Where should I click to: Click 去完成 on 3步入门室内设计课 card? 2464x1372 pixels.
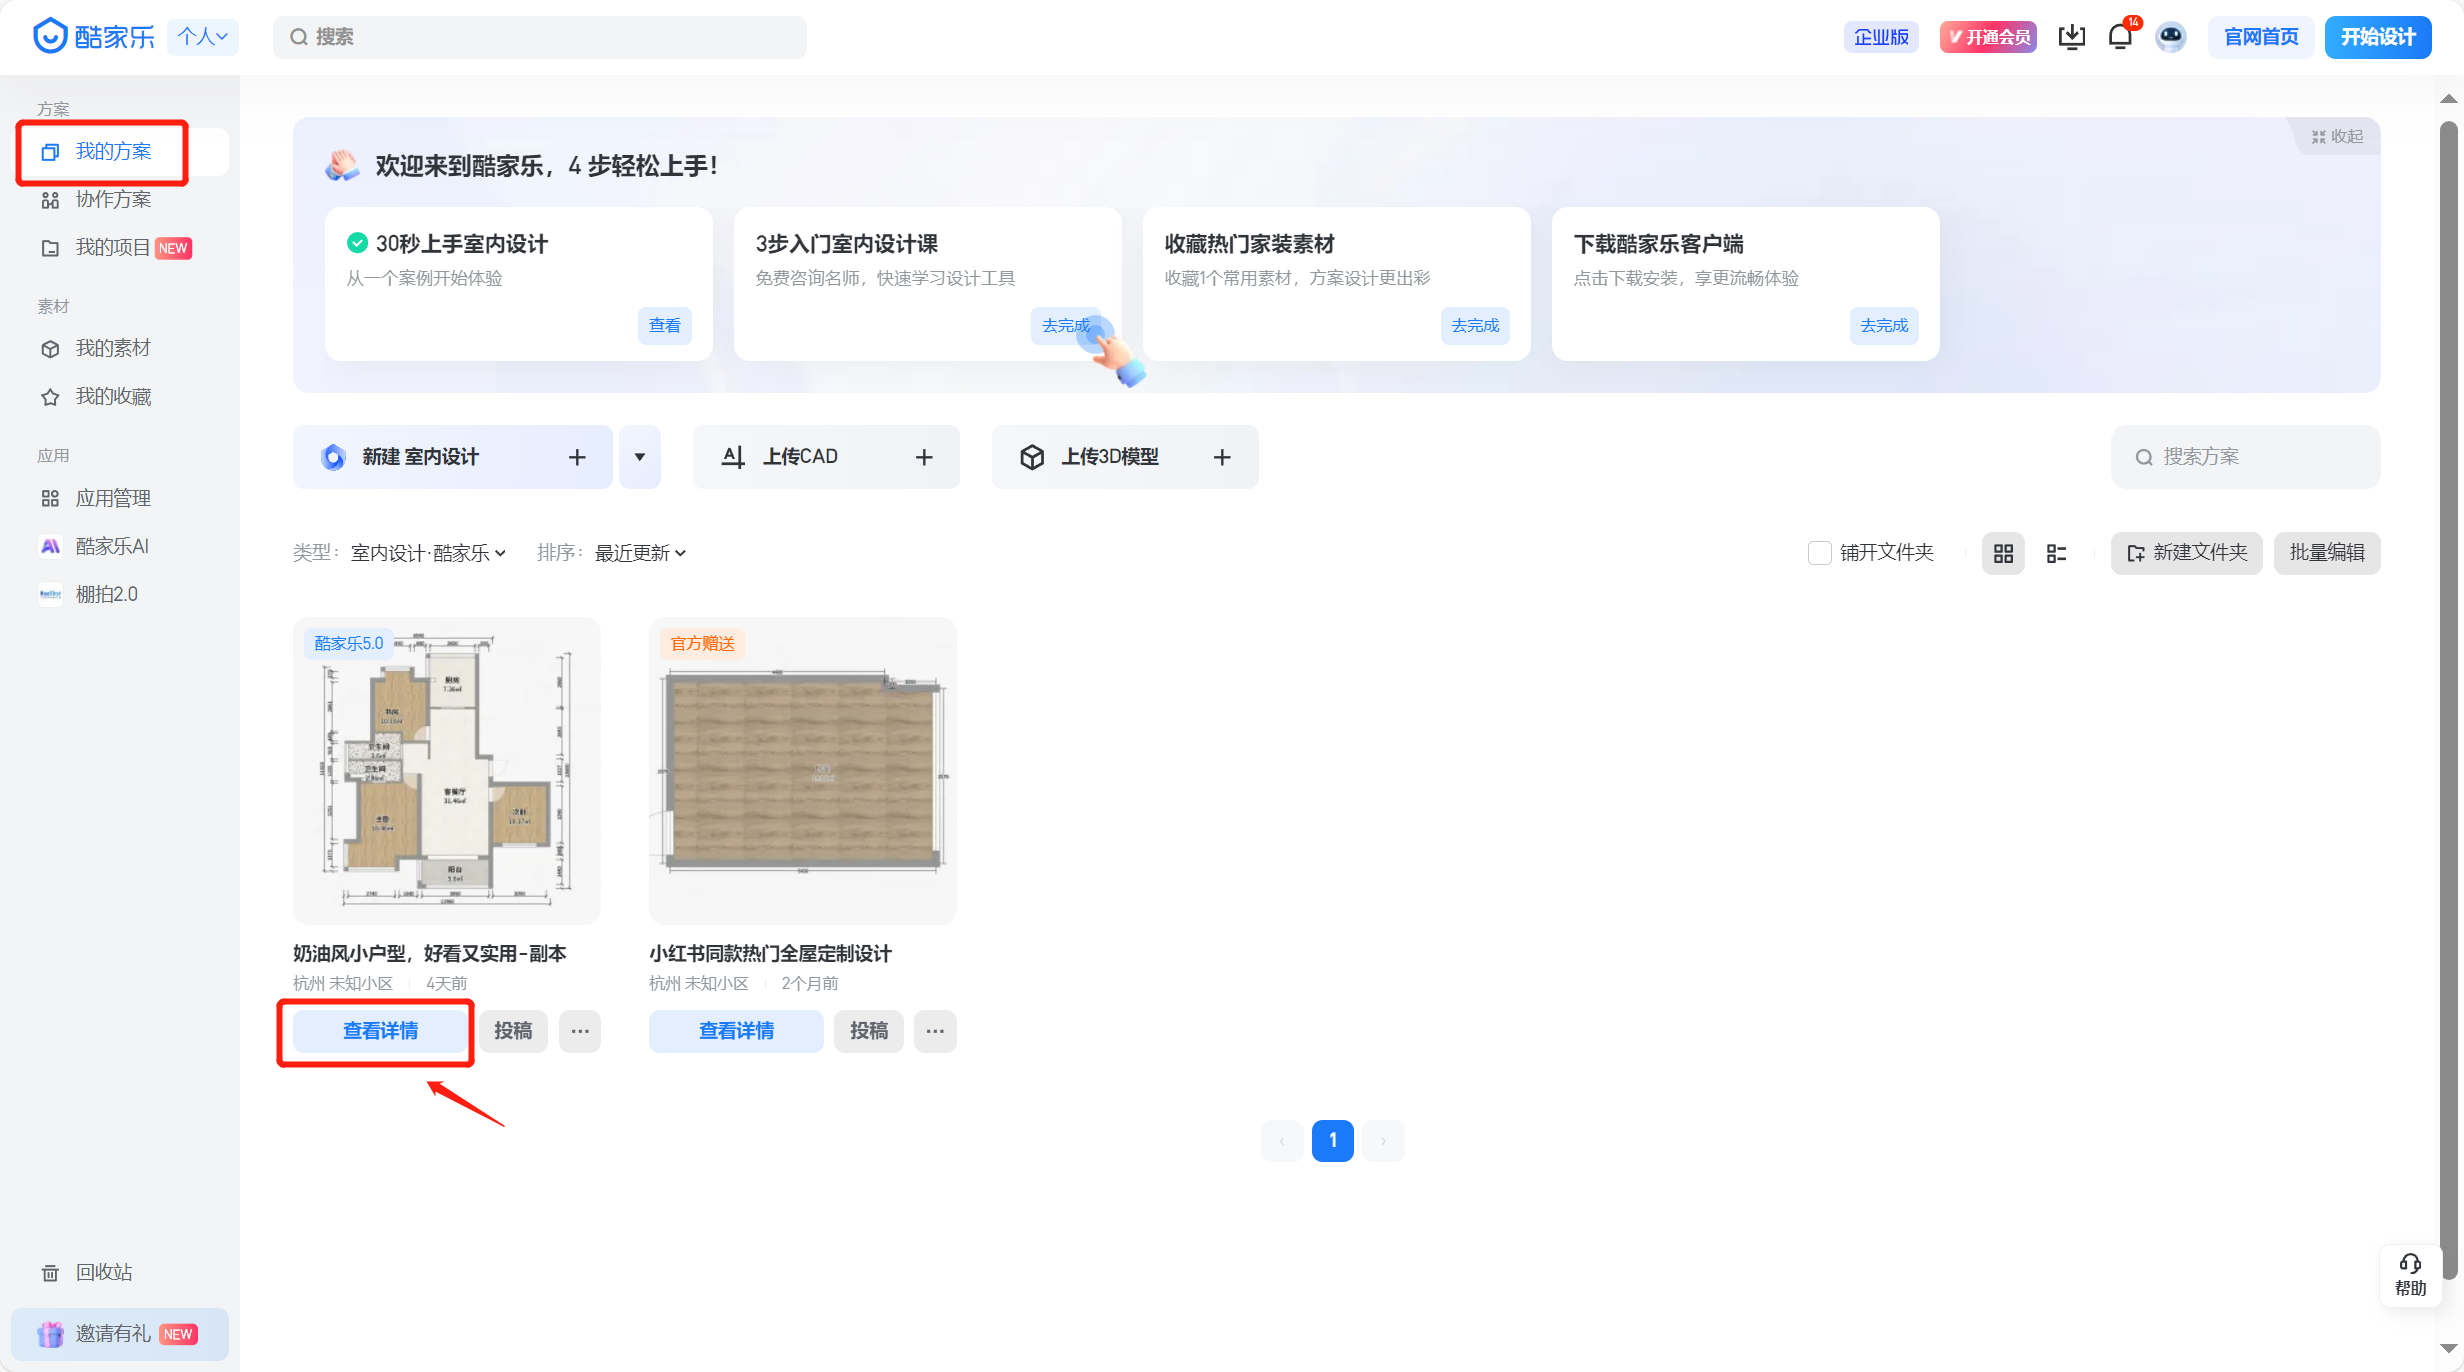point(1066,325)
